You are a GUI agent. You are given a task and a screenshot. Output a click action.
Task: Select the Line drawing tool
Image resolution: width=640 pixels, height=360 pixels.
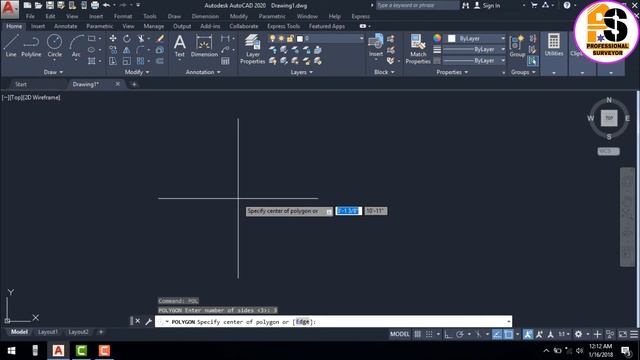(11, 45)
